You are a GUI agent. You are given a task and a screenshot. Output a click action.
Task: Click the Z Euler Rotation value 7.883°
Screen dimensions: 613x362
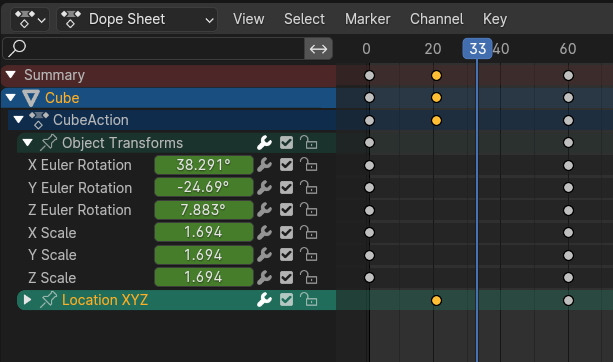point(204,210)
